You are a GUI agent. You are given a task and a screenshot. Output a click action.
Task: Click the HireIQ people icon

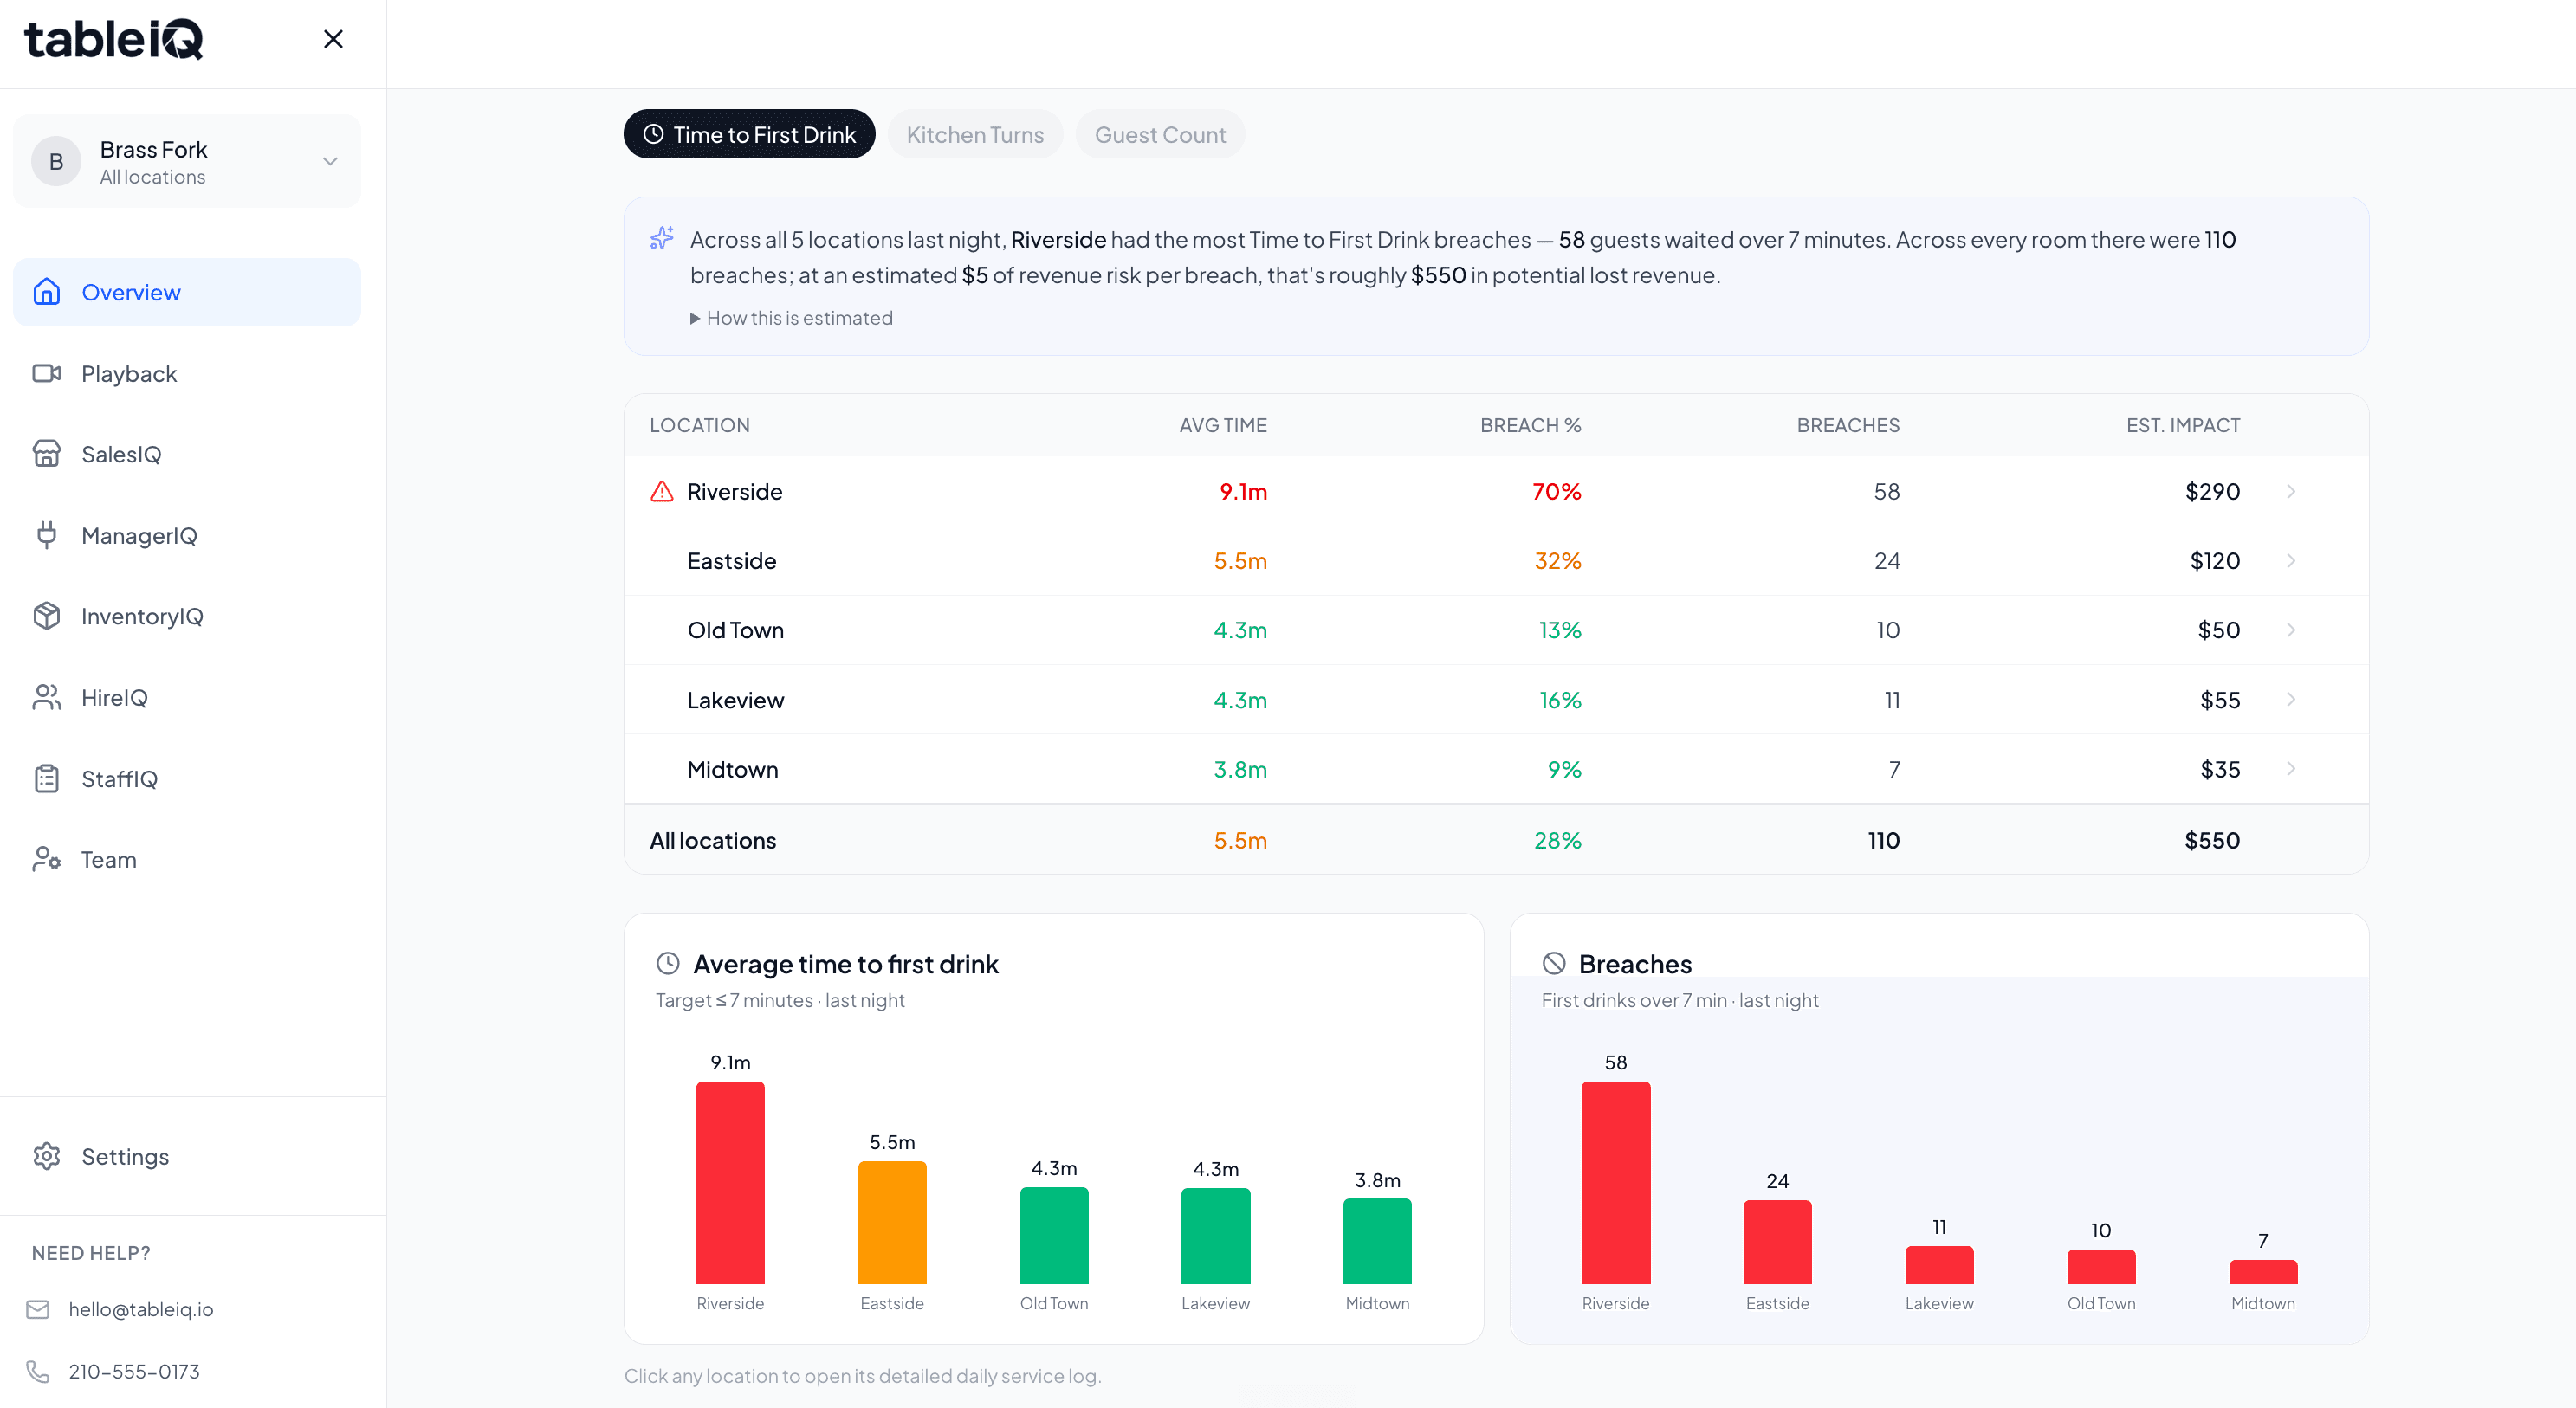coord(47,697)
